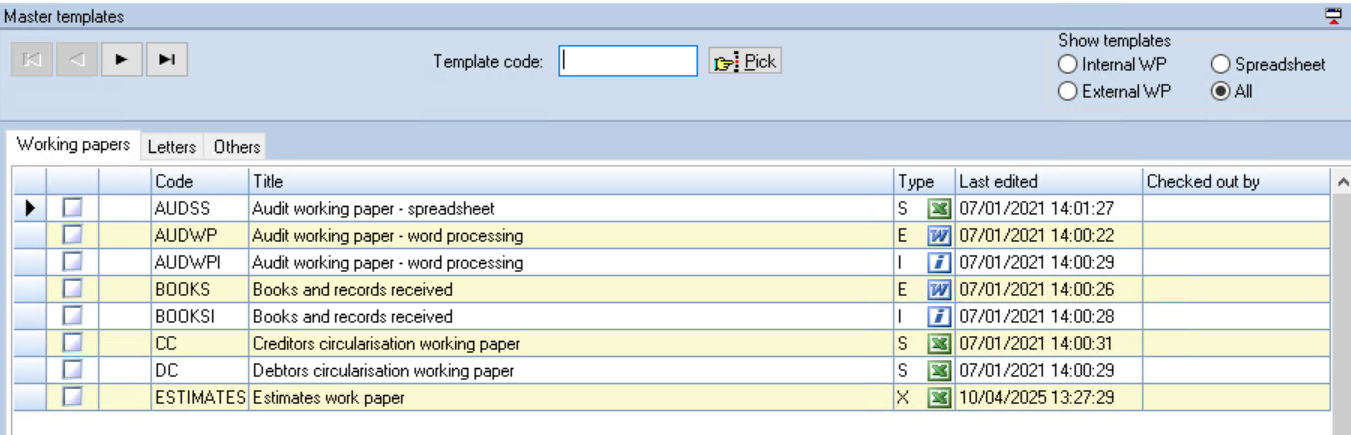Image resolution: width=1351 pixels, height=435 pixels.
Task: Click Excel icon in ESTIMATES row
Action: coord(938,398)
